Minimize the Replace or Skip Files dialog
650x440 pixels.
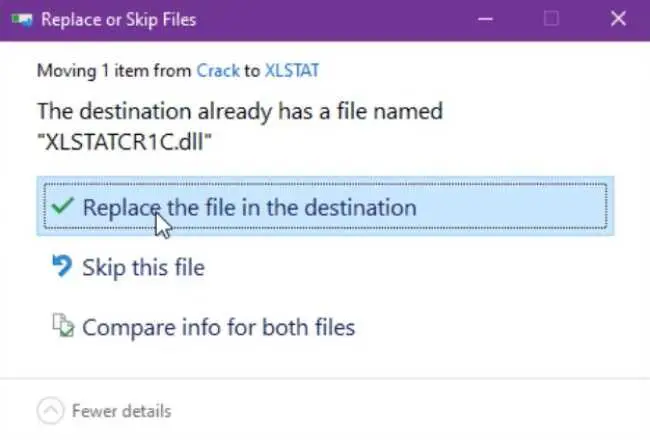click(485, 19)
